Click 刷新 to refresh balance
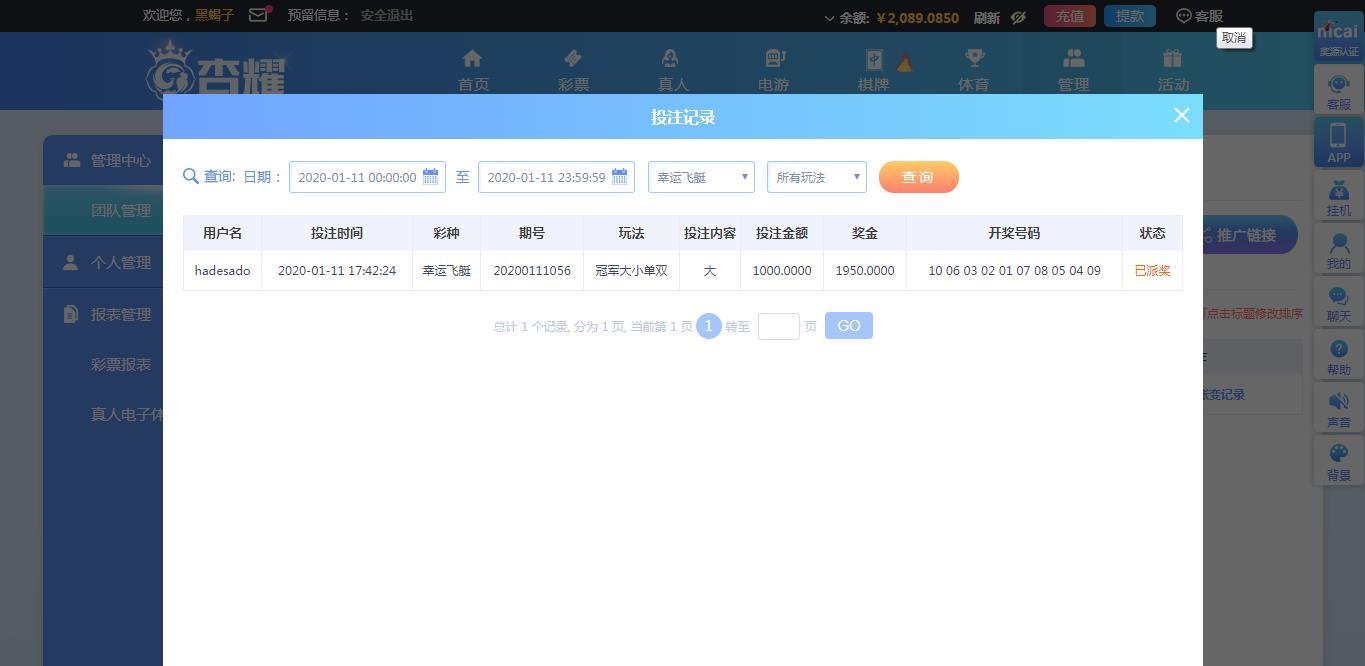The height and width of the screenshot is (666, 1365). coord(986,17)
